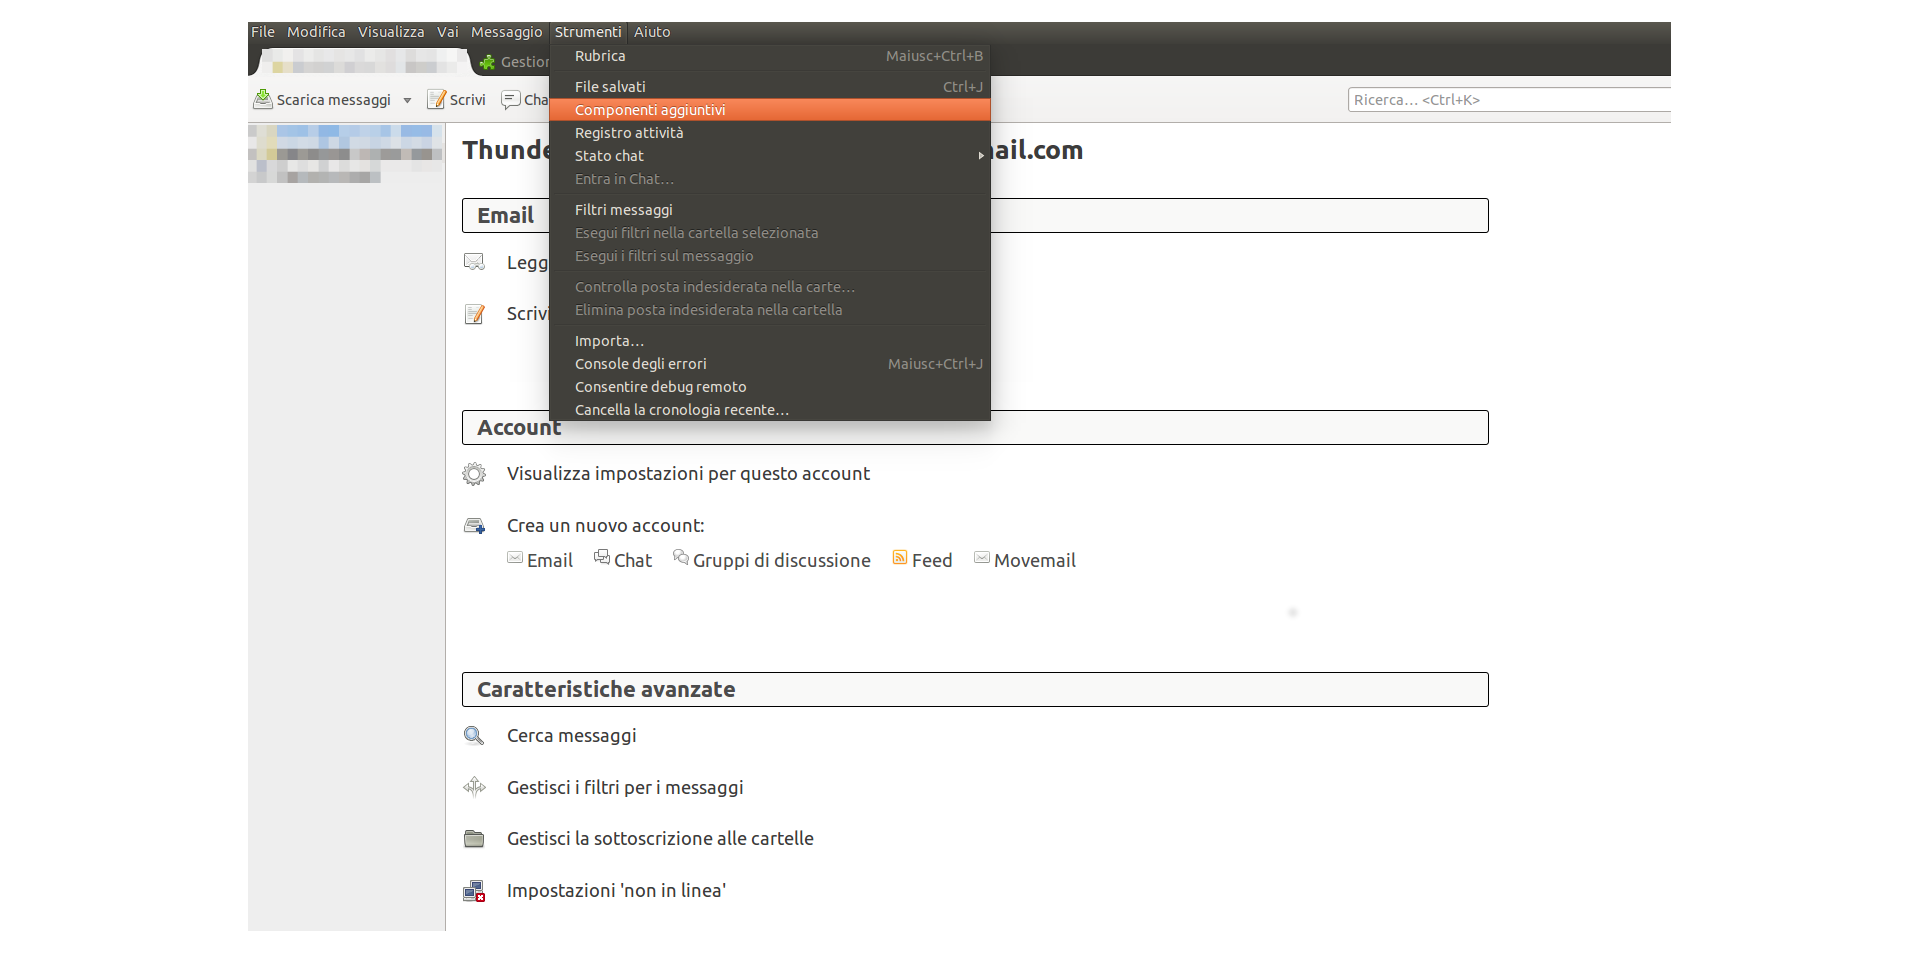The width and height of the screenshot is (1920, 953).
Task: Close the Strumenti menu via its title
Action: click(x=588, y=32)
